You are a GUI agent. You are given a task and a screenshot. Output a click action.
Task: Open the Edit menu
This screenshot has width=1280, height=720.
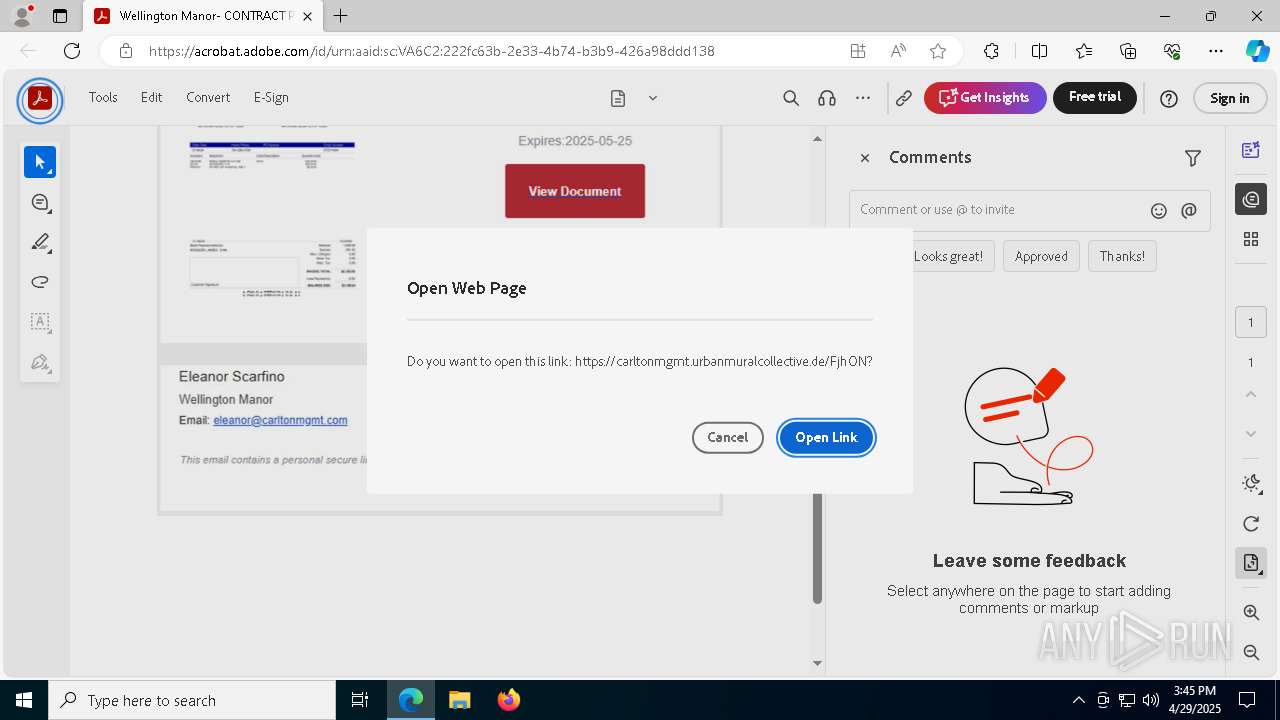[151, 97]
